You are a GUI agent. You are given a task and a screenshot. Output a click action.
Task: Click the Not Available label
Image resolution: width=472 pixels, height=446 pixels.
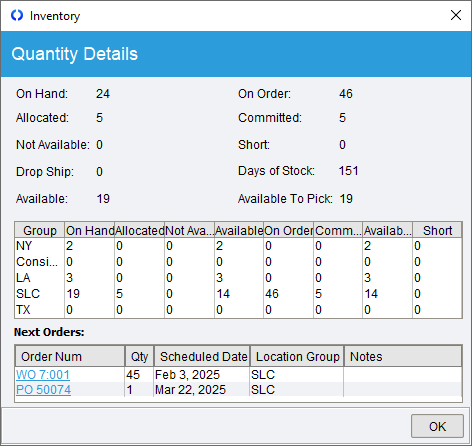click(x=53, y=145)
